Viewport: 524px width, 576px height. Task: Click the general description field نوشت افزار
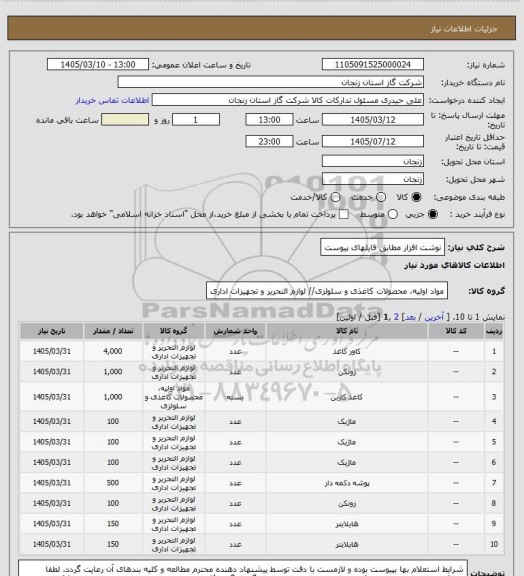382,247
